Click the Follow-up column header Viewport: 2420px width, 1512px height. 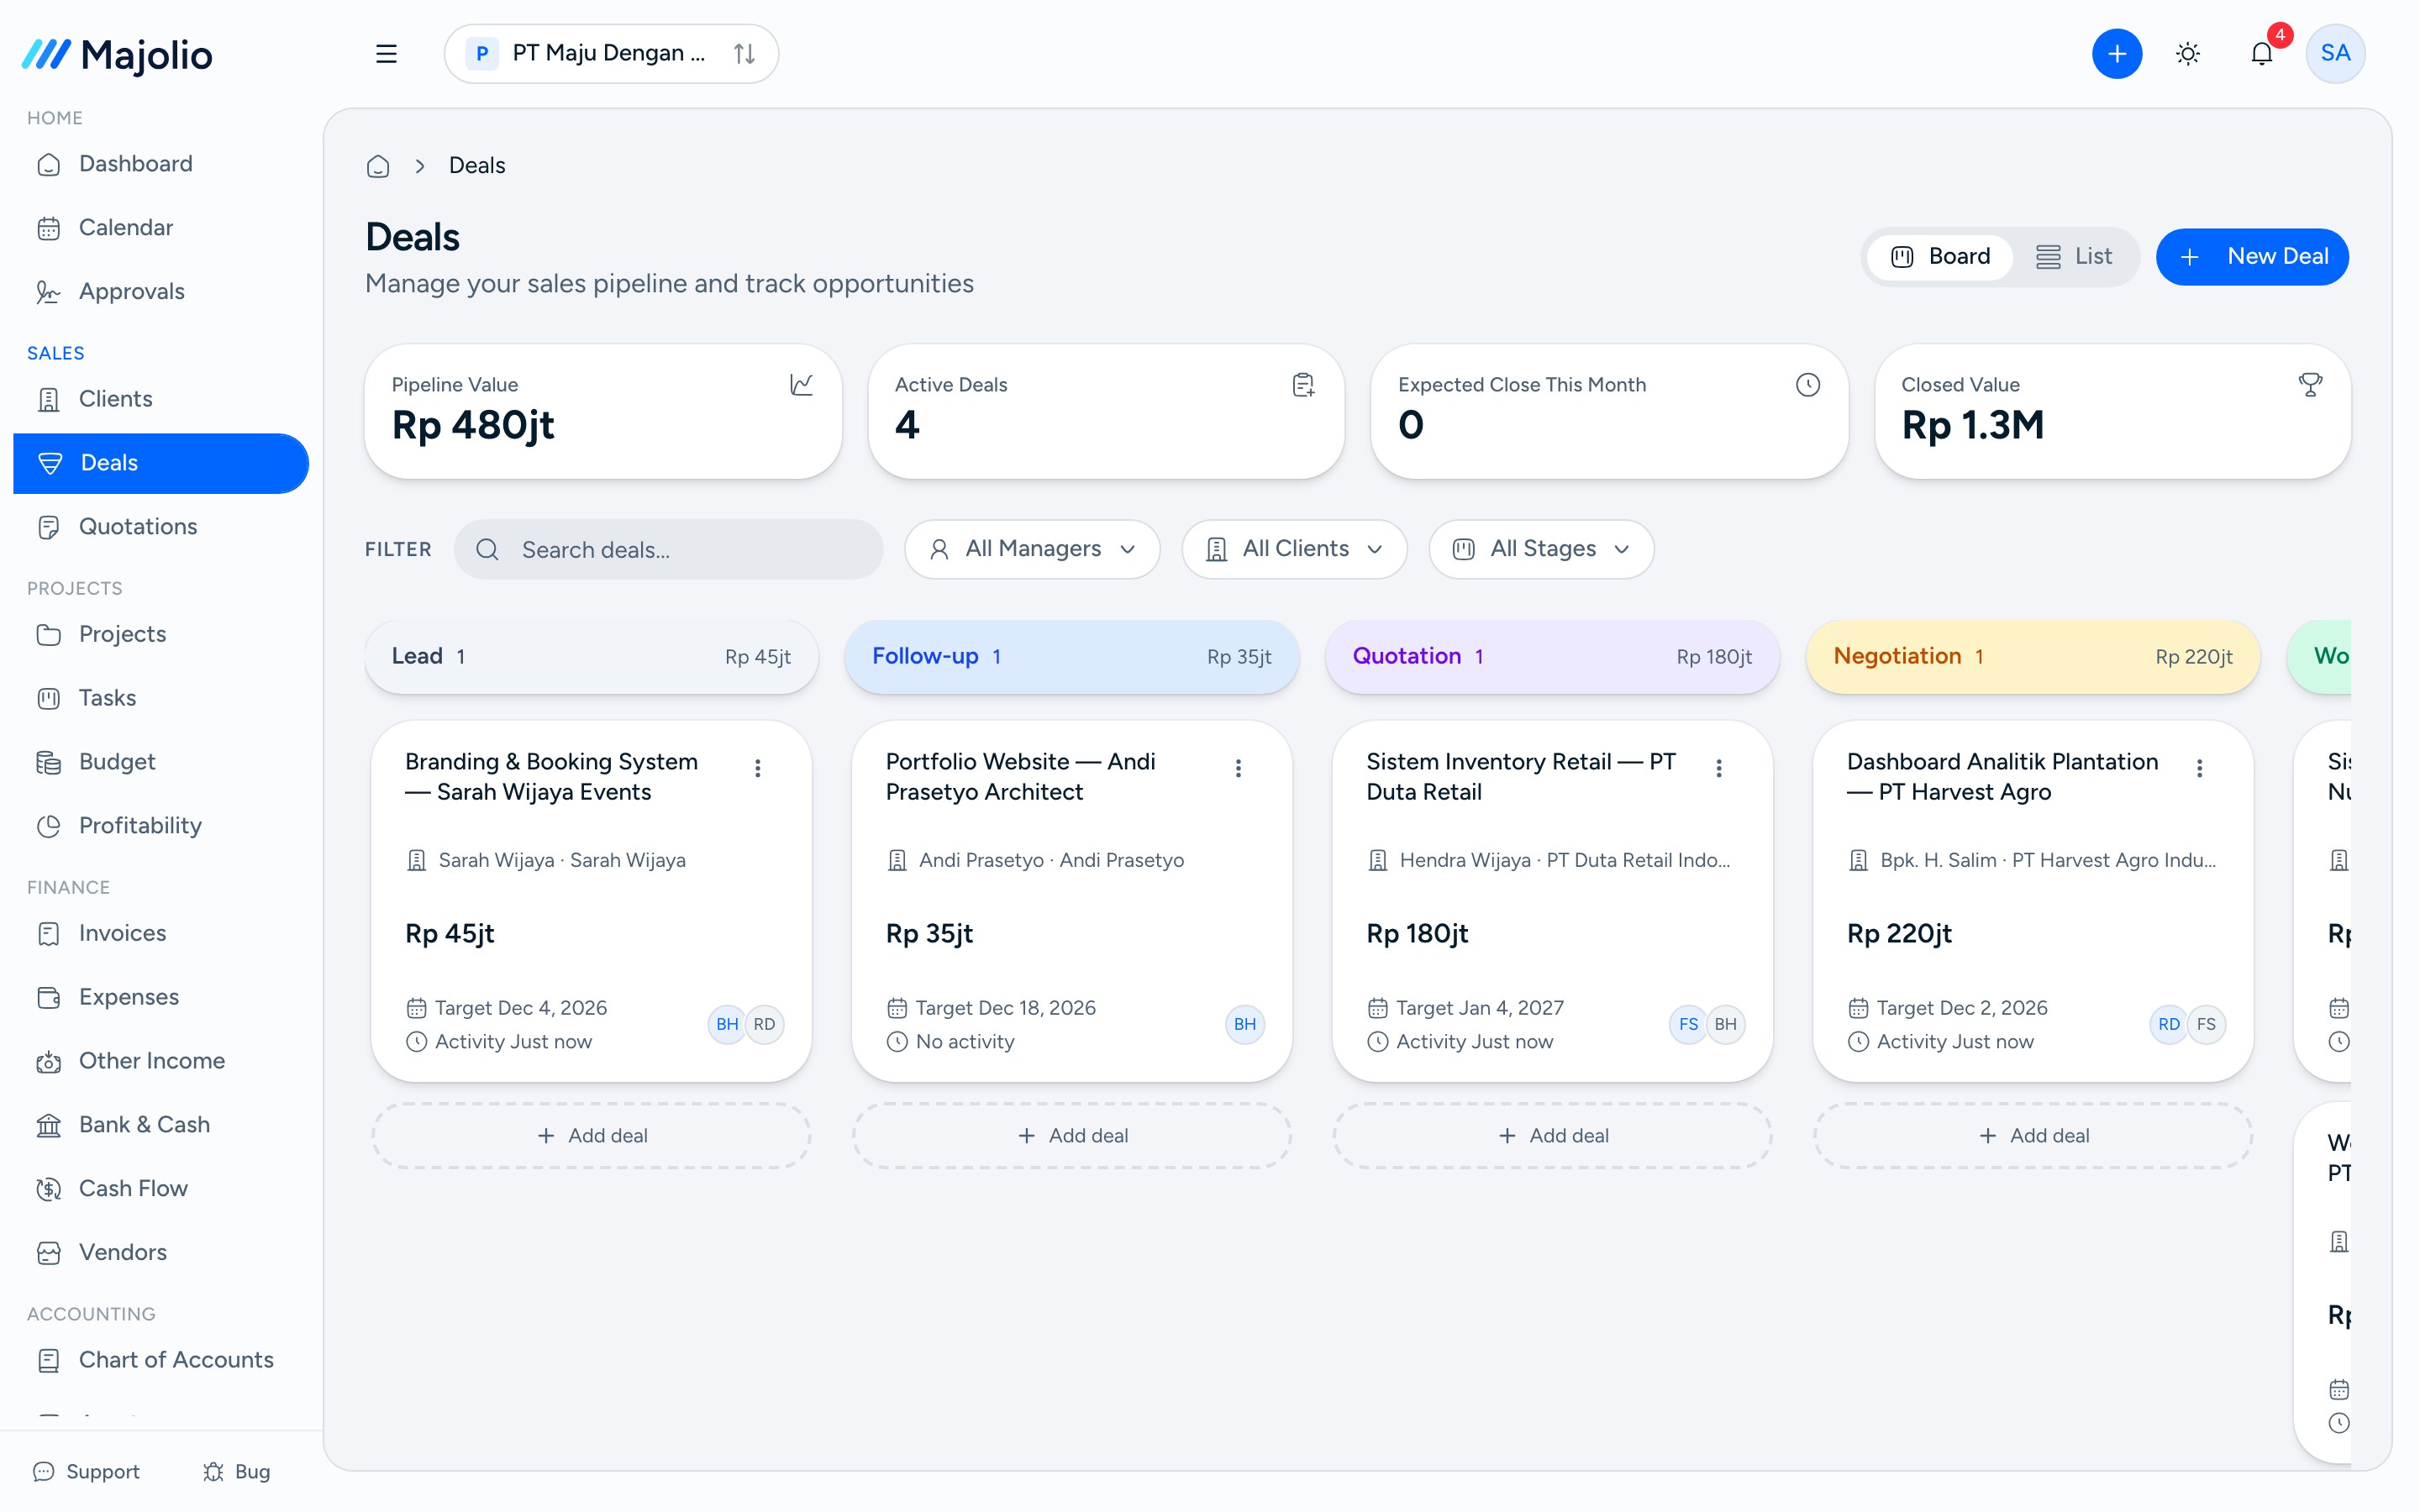[x=1071, y=656]
